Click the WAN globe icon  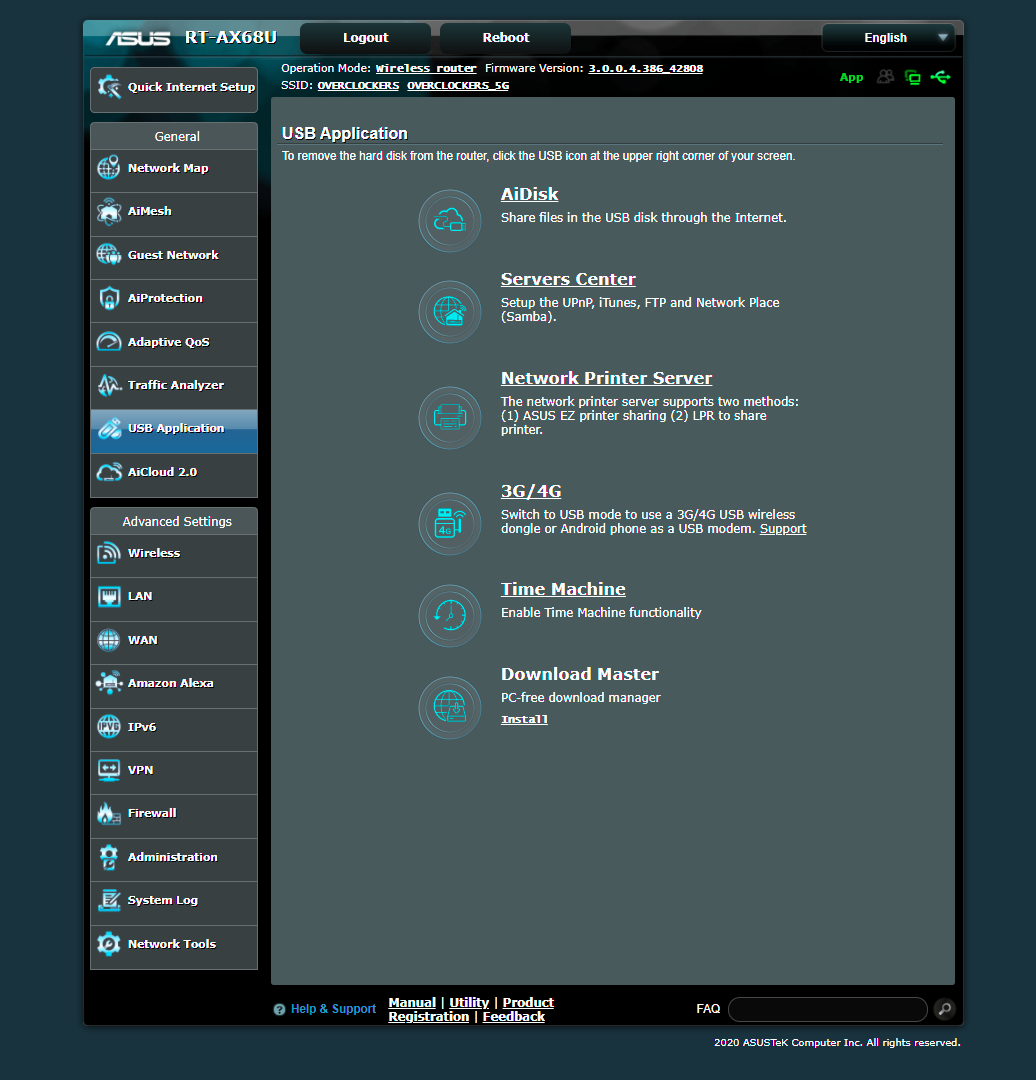109,640
